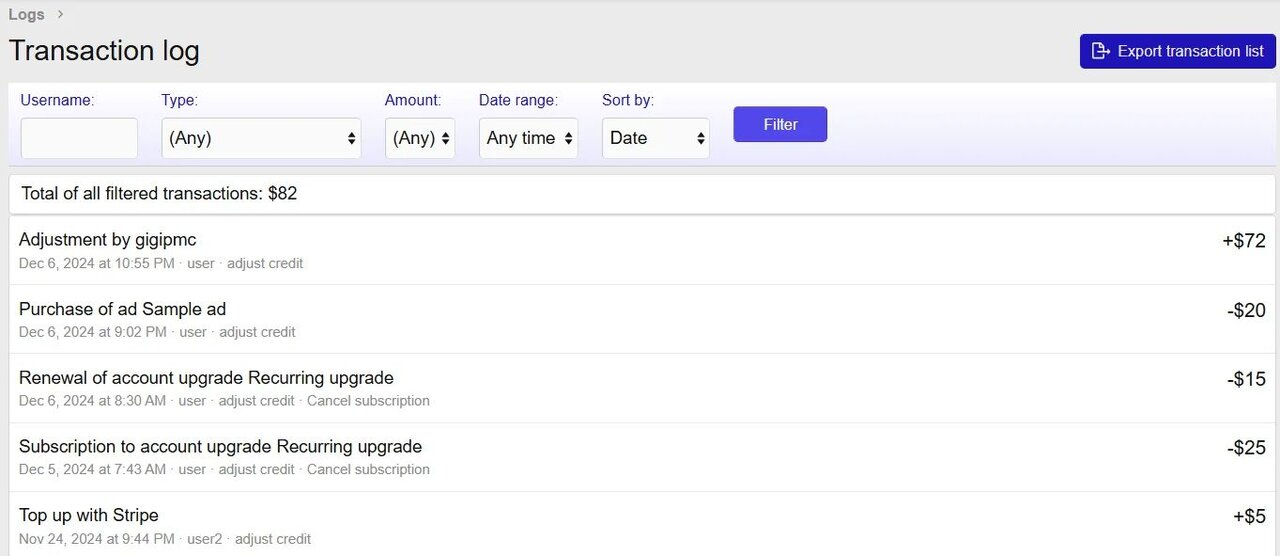Viewport: 1280px width, 556px height.
Task: Expand the Amount dropdown
Action: coord(420,138)
